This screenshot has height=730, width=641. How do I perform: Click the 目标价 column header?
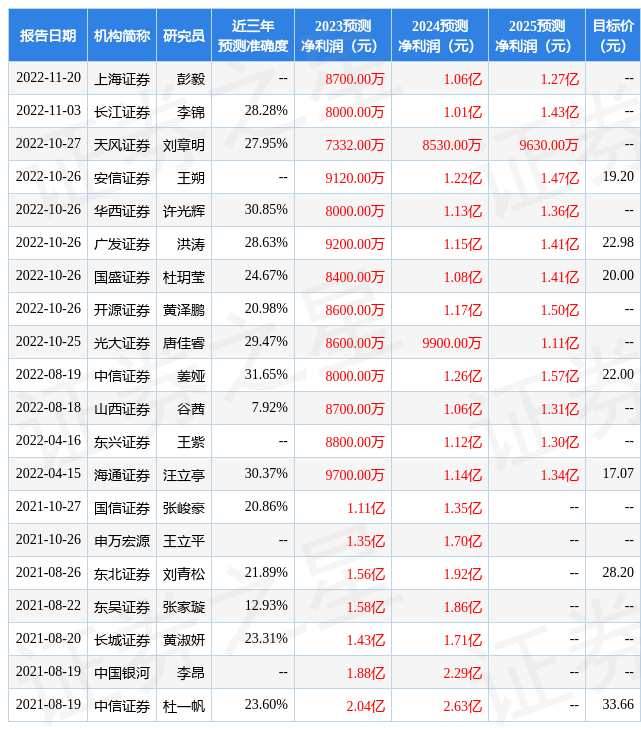click(x=613, y=36)
